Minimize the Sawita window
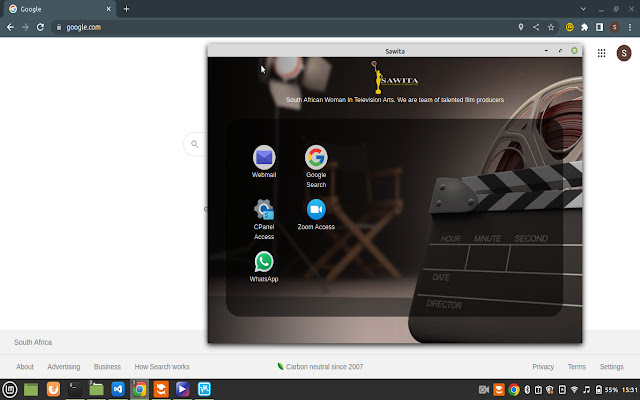640x400 pixels. [x=546, y=51]
